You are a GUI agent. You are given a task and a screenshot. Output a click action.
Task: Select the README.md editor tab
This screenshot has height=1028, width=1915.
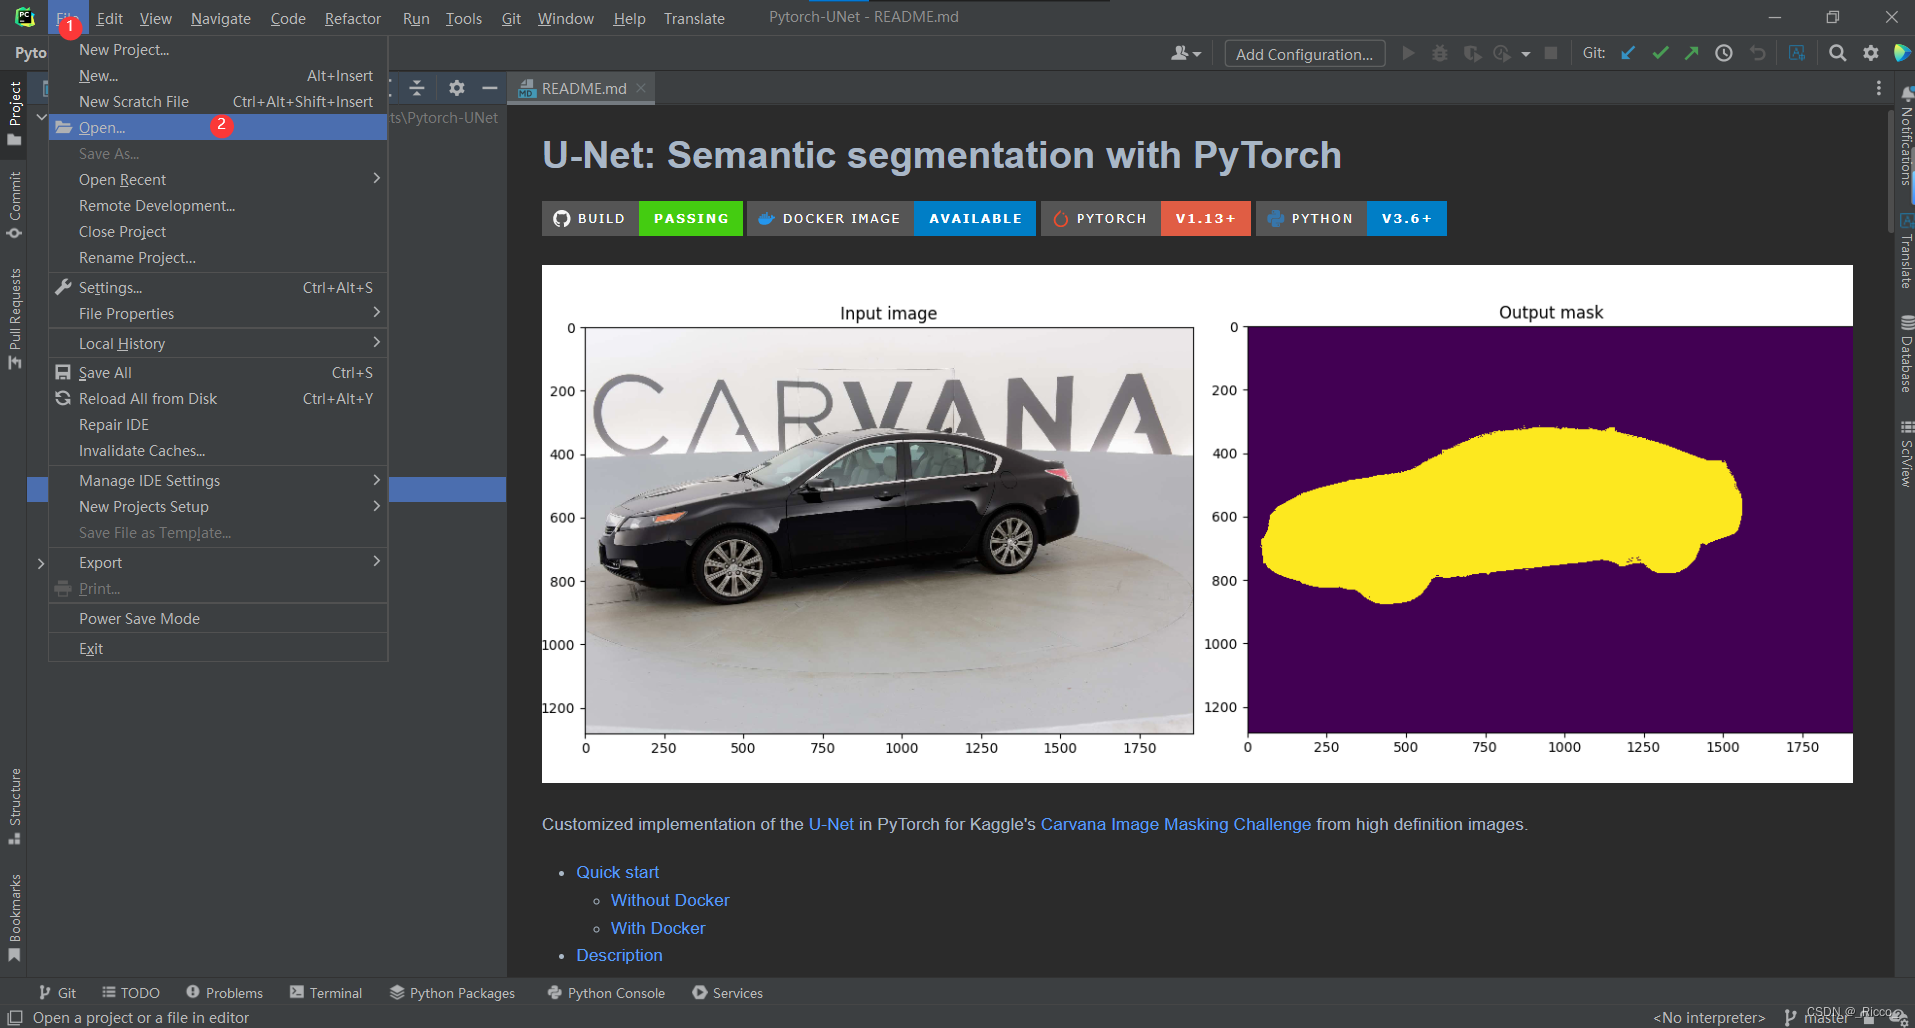pyautogui.click(x=582, y=88)
